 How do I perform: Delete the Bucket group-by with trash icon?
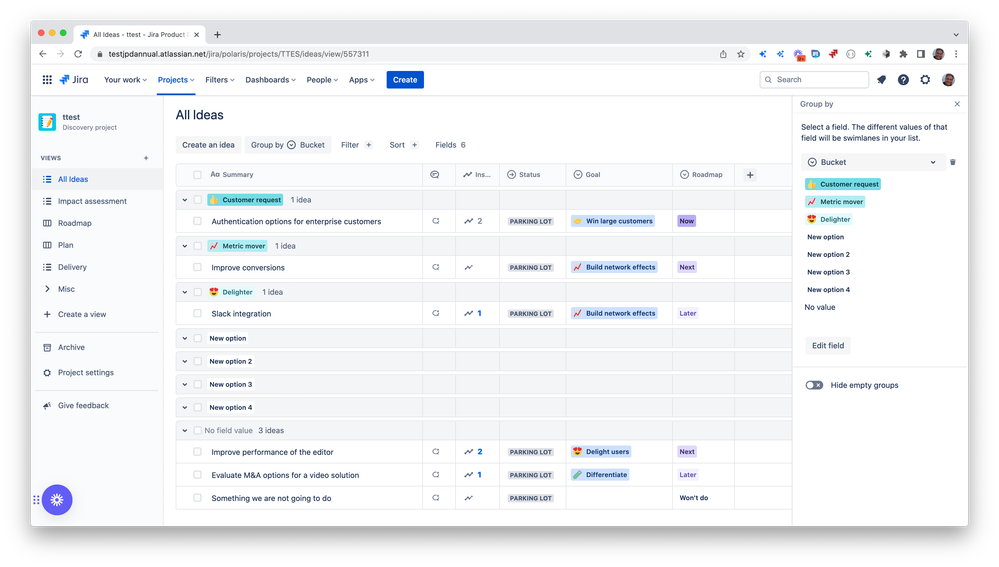click(953, 162)
